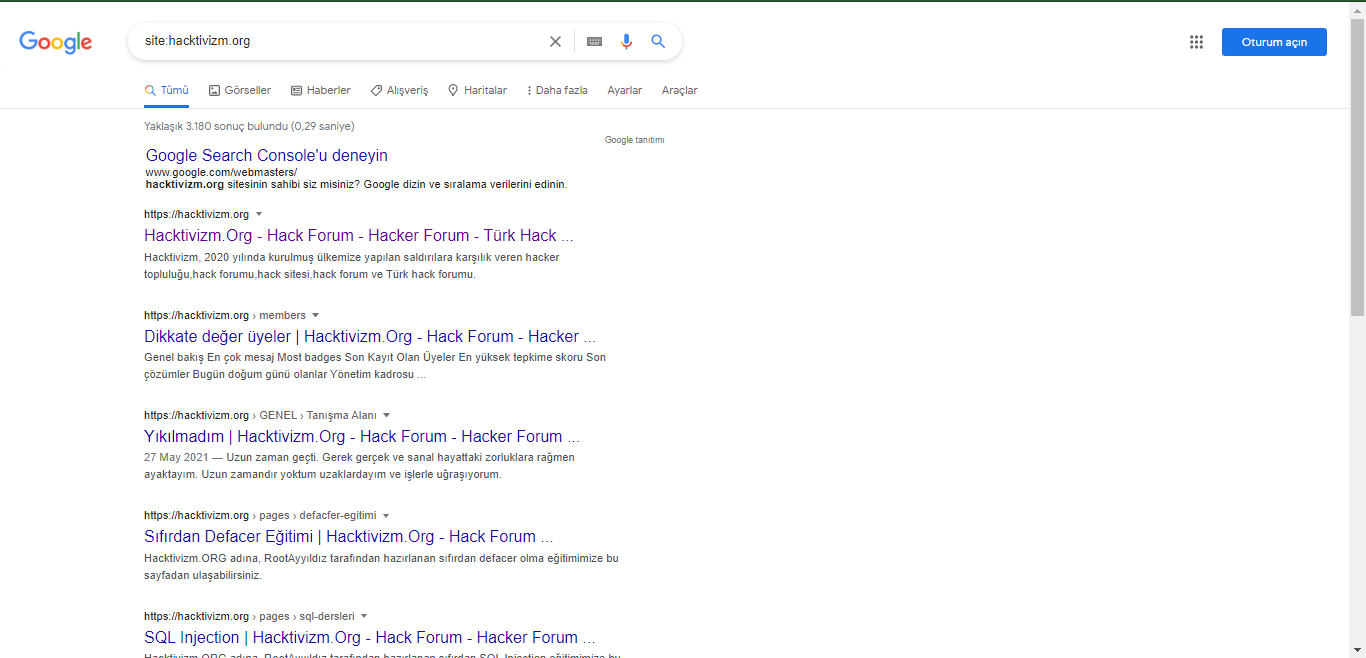Expand arrow next to defacfer-egitimi URL
The width and height of the screenshot is (1366, 658).
tap(386, 515)
